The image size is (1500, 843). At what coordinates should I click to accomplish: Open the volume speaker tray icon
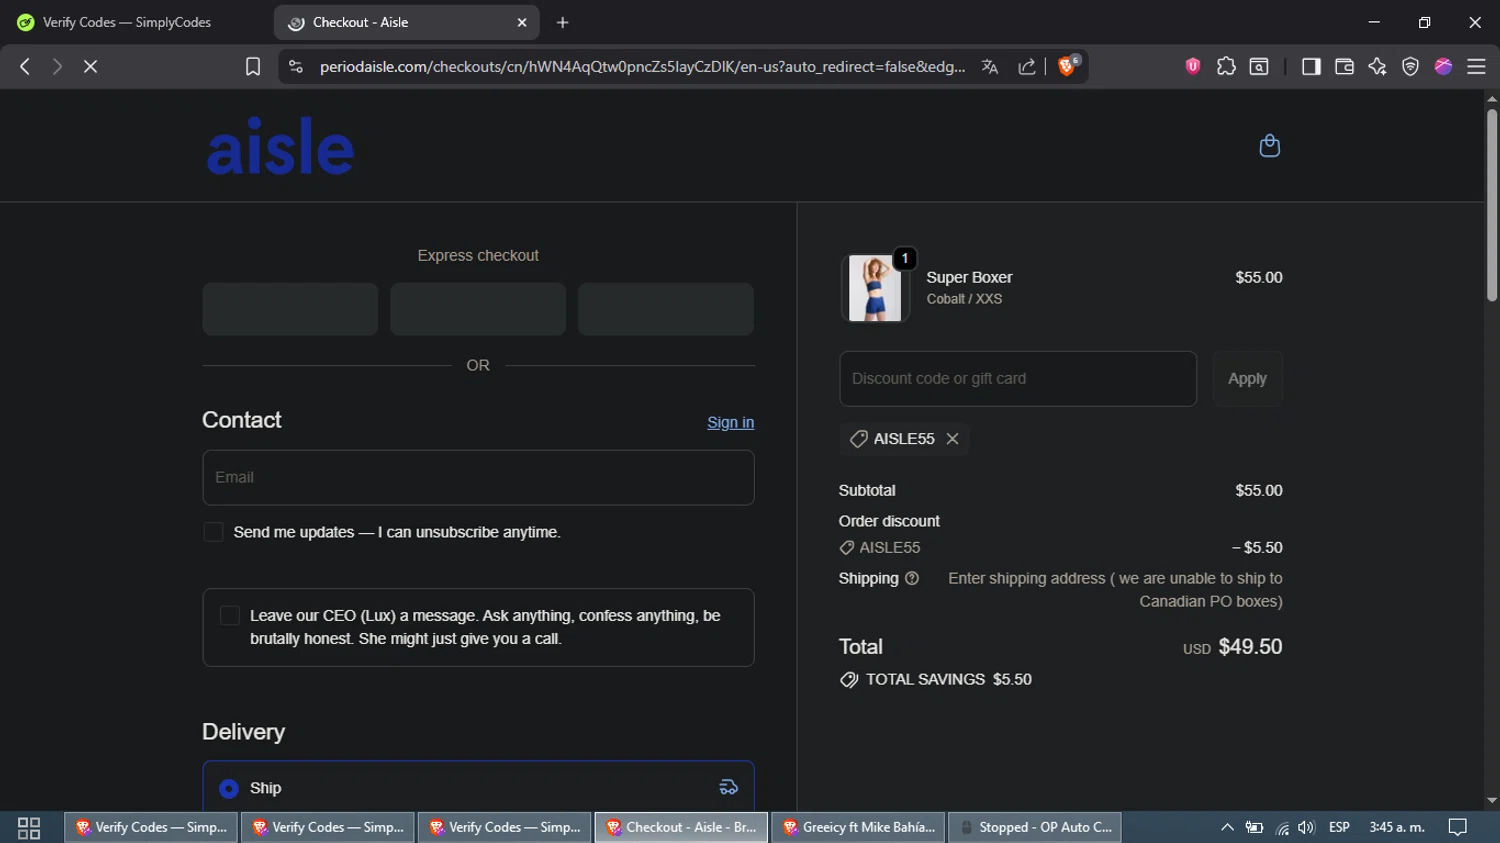pyautogui.click(x=1306, y=828)
